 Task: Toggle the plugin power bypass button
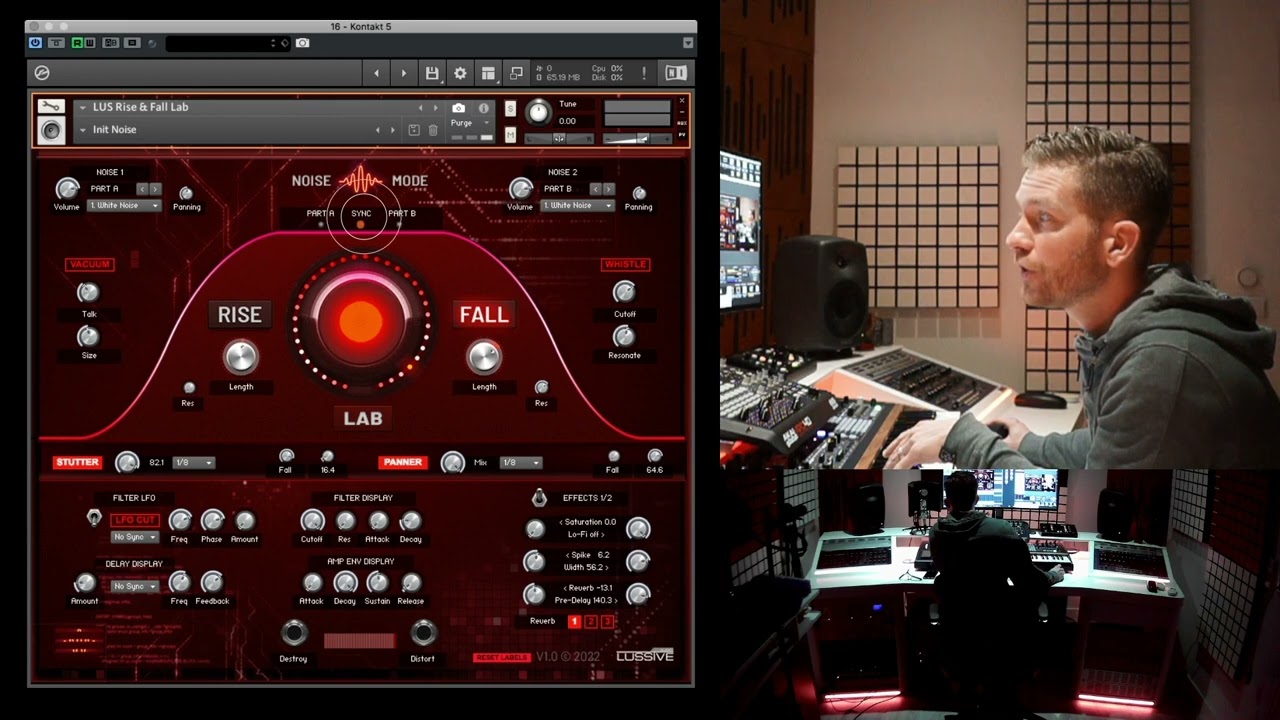(x=36, y=43)
